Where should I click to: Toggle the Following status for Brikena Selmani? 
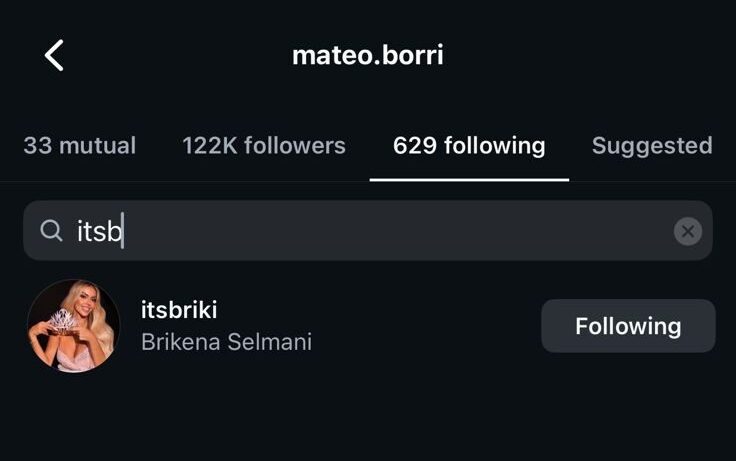628,326
